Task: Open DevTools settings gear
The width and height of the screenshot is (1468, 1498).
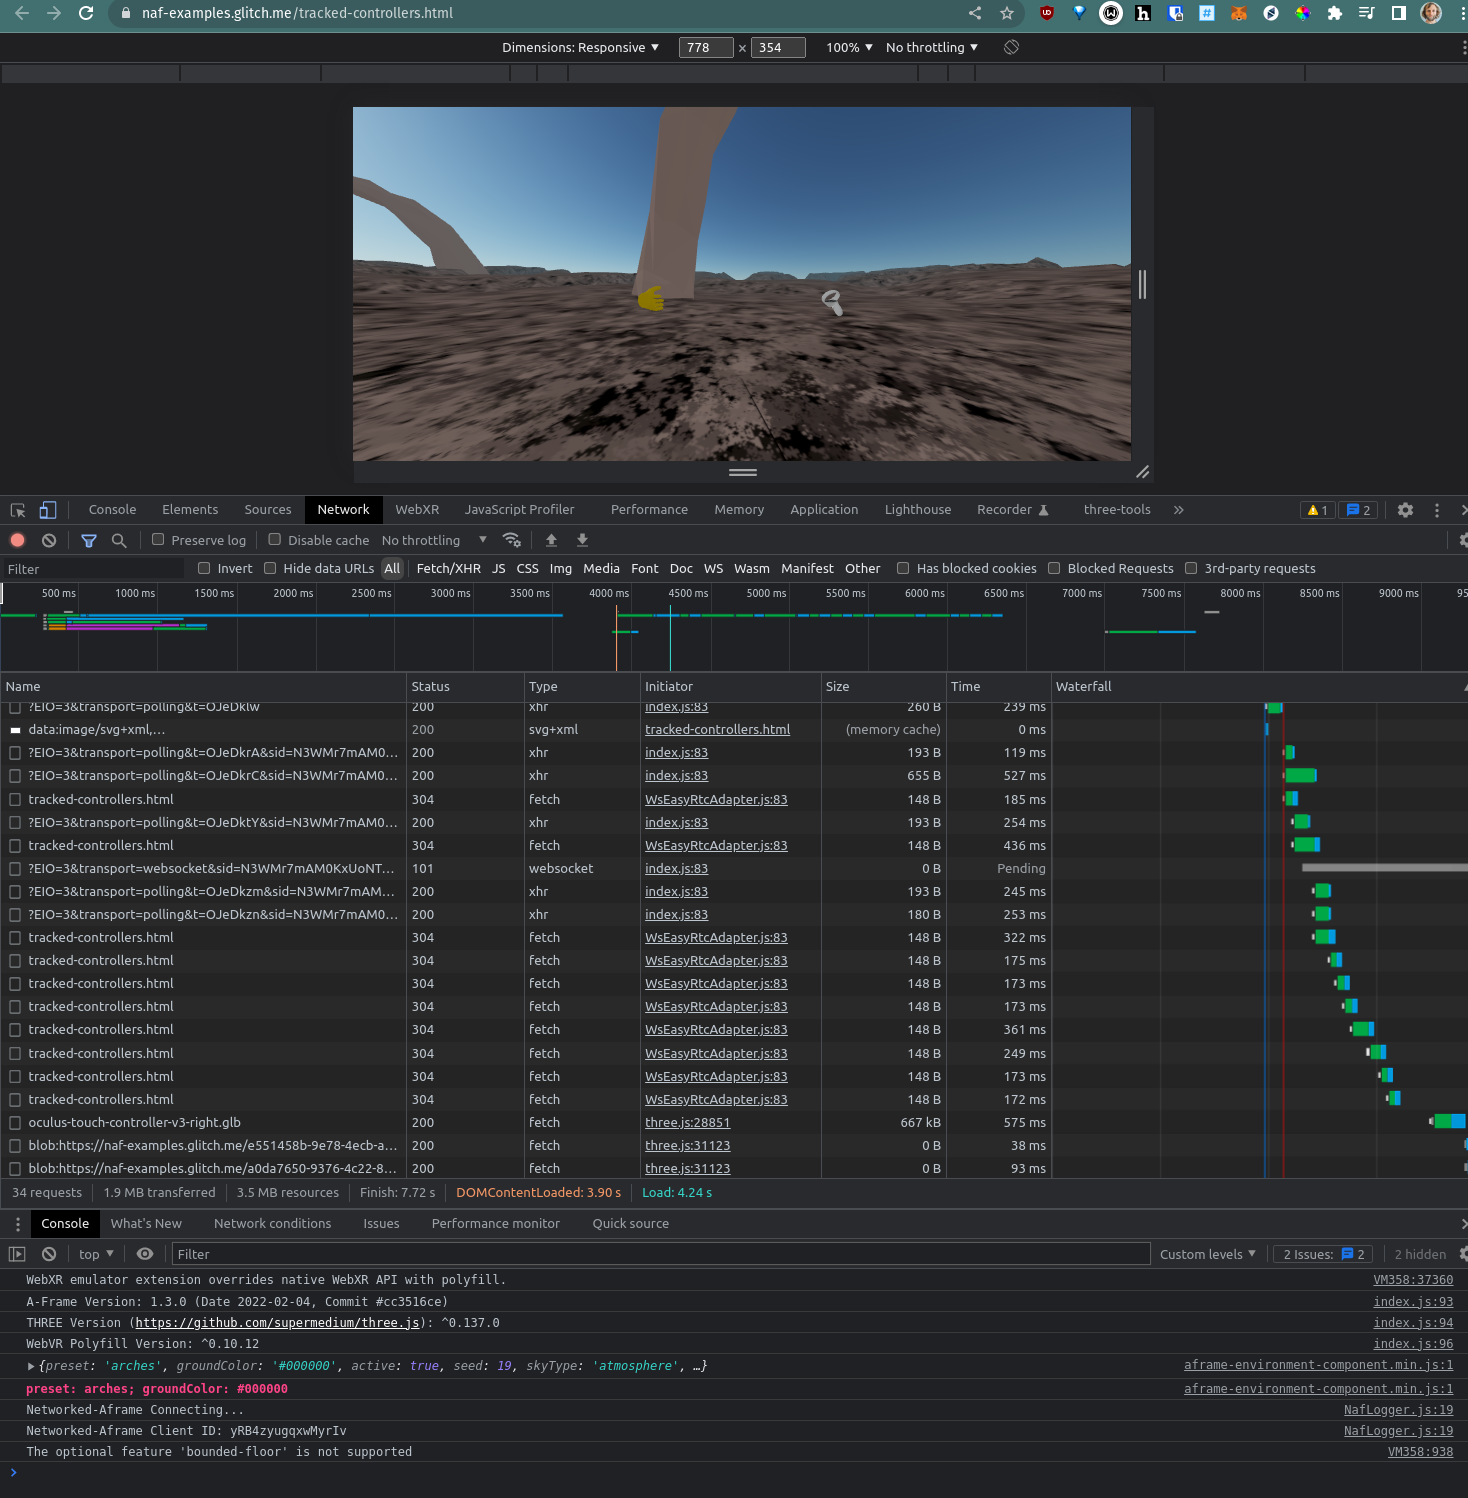Action: tap(1405, 510)
